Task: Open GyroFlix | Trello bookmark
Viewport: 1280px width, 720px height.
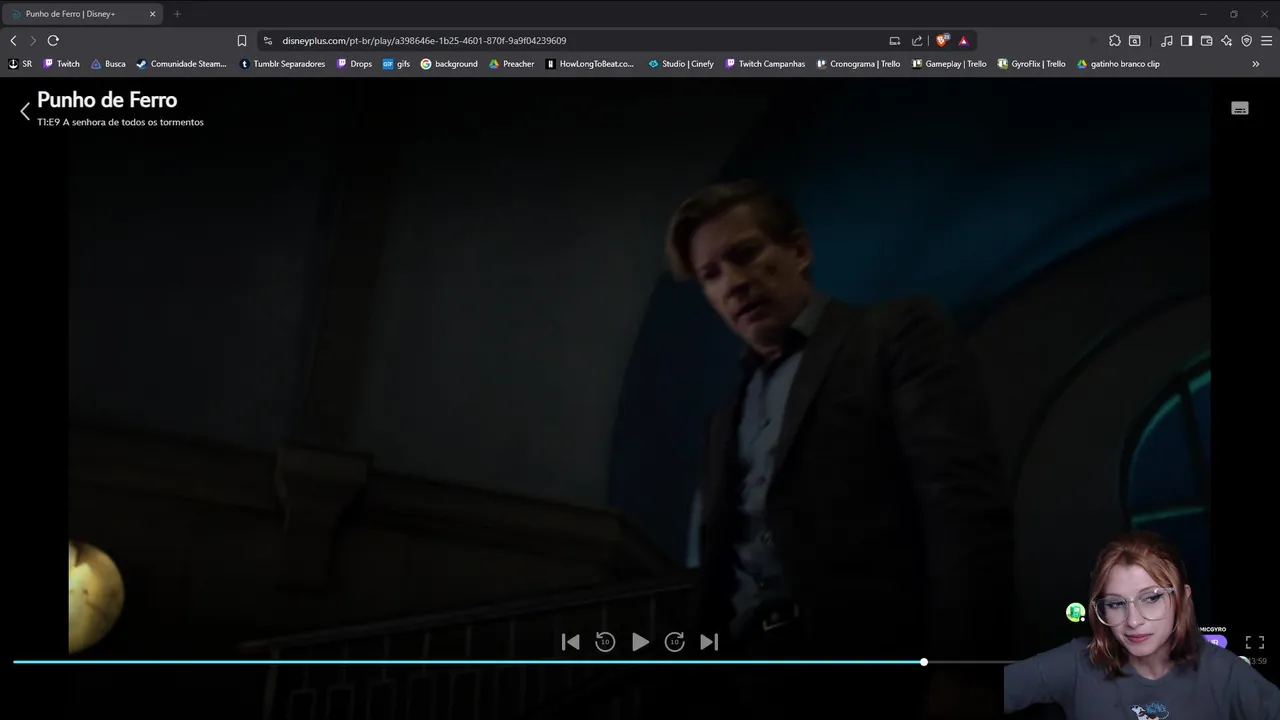Action: click(1031, 64)
